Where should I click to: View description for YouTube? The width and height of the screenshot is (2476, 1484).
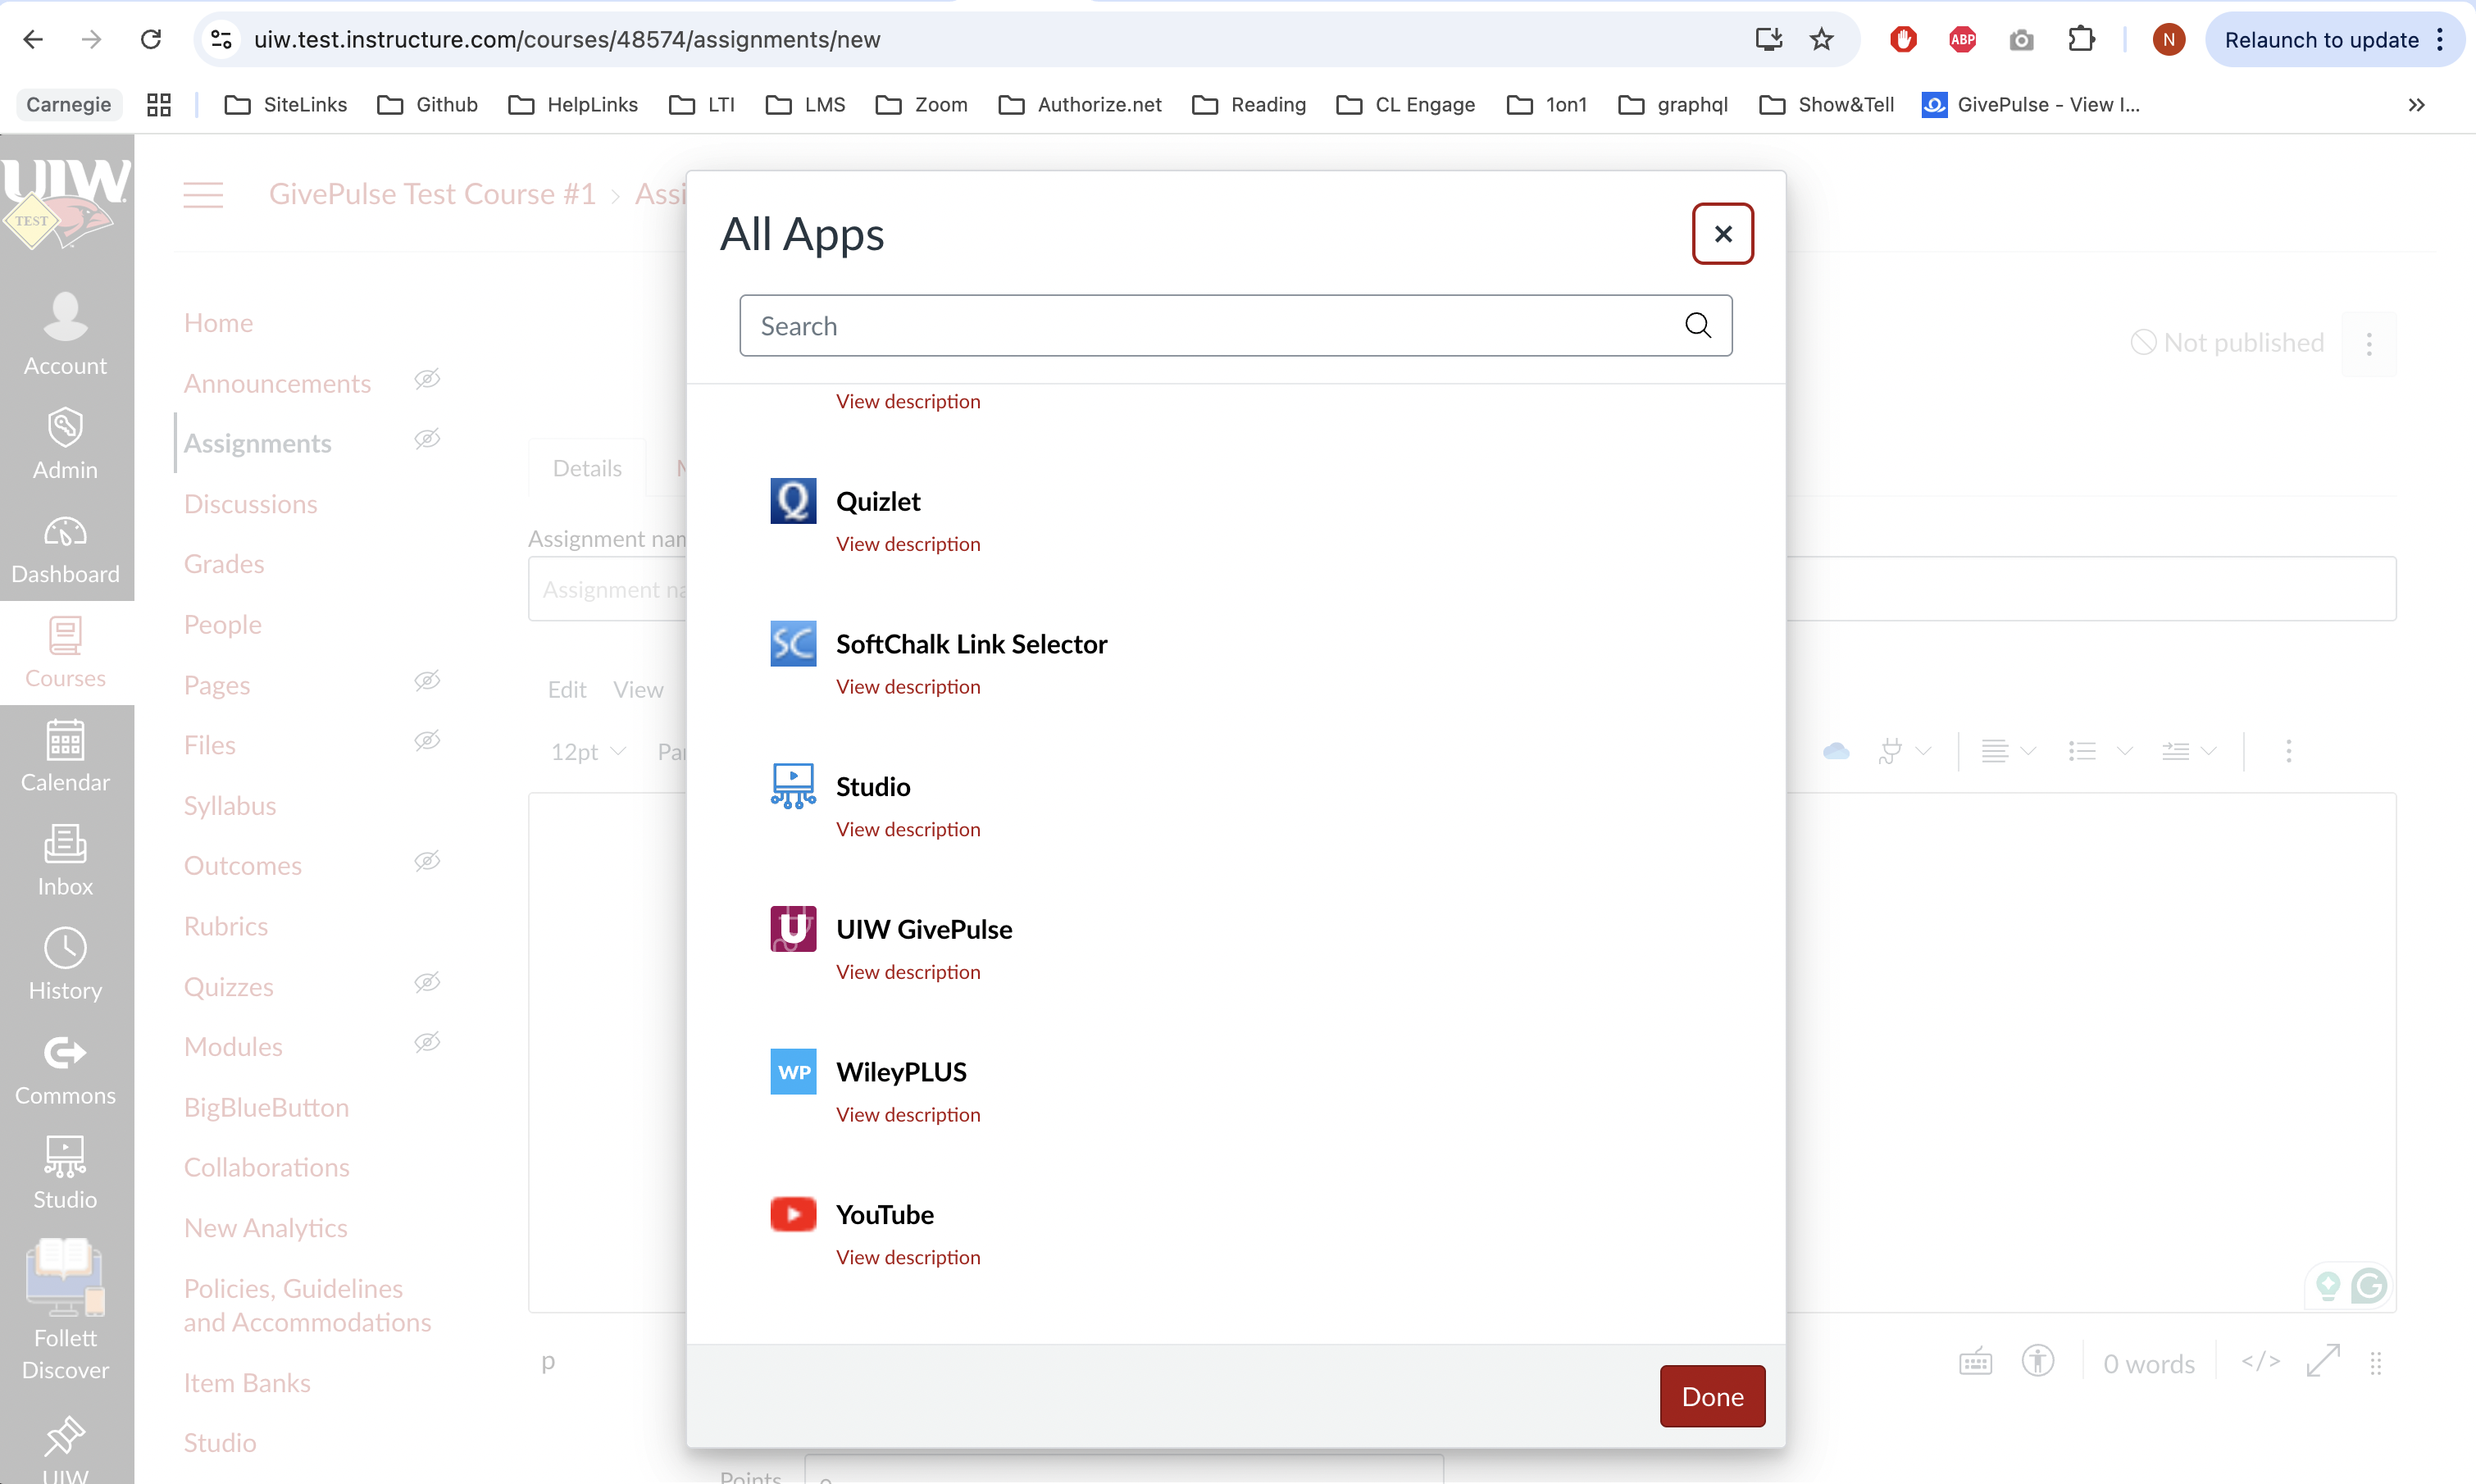908,1256
